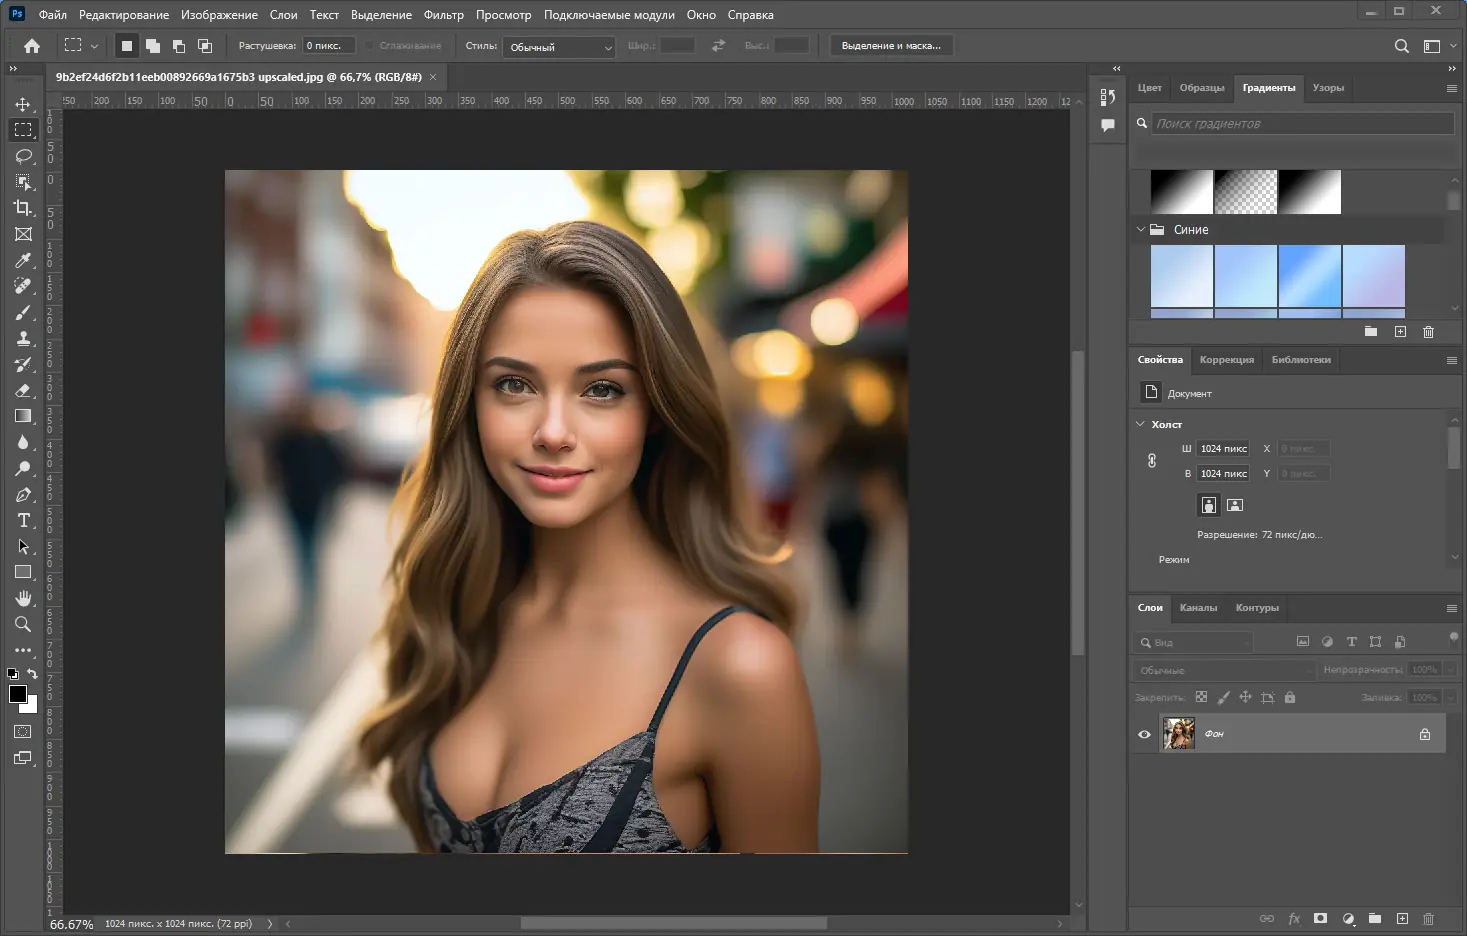Click the Выделение и маска button
1467x936 pixels.
891,46
